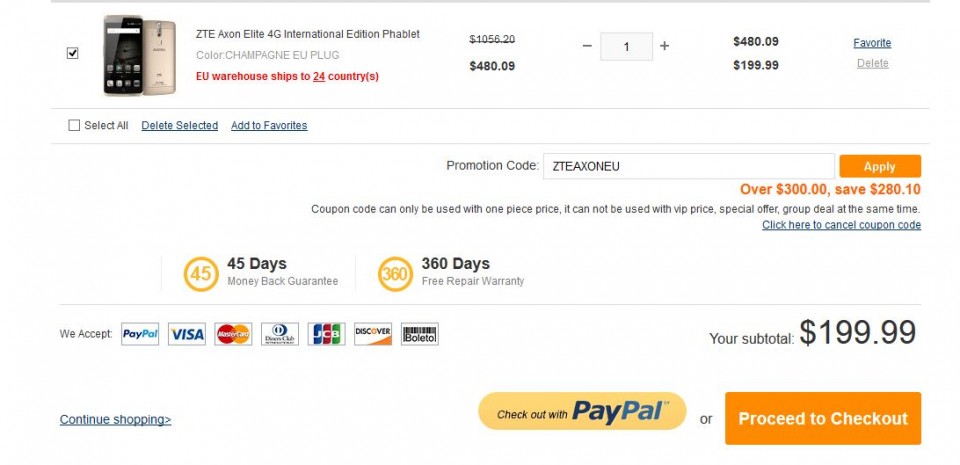Tick the Select All checkbox
The height and width of the screenshot is (465, 960).
coord(74,126)
